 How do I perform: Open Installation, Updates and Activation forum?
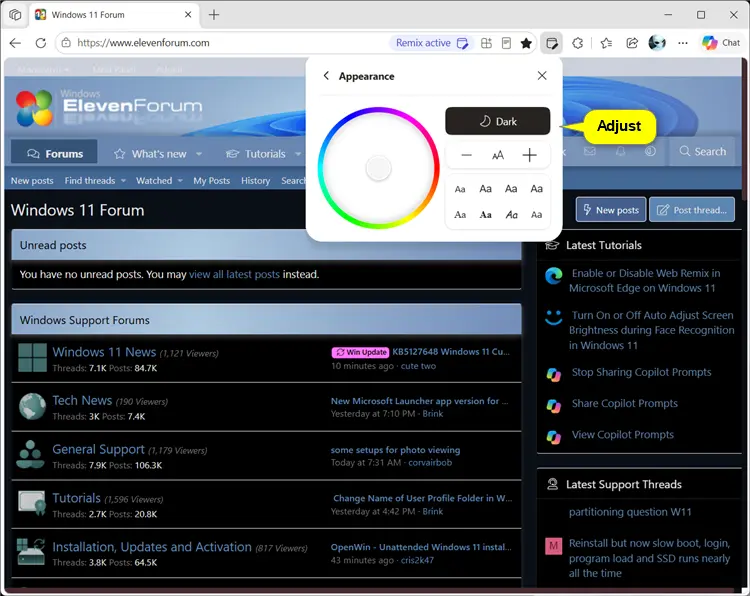pos(152,547)
